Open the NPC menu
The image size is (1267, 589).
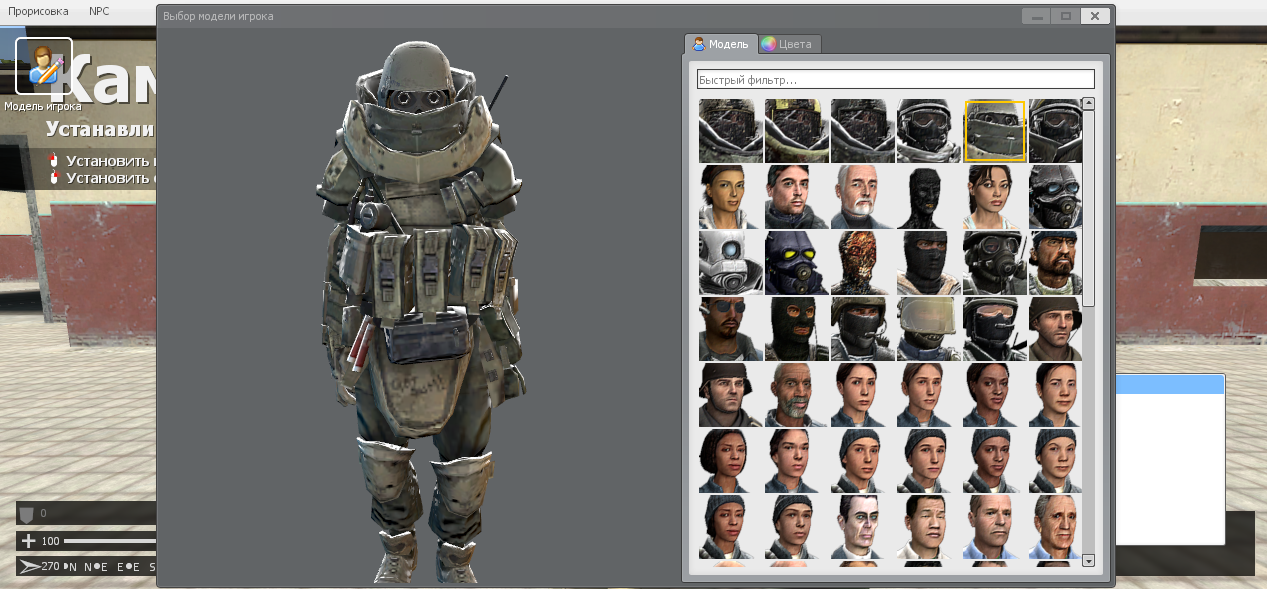(97, 11)
